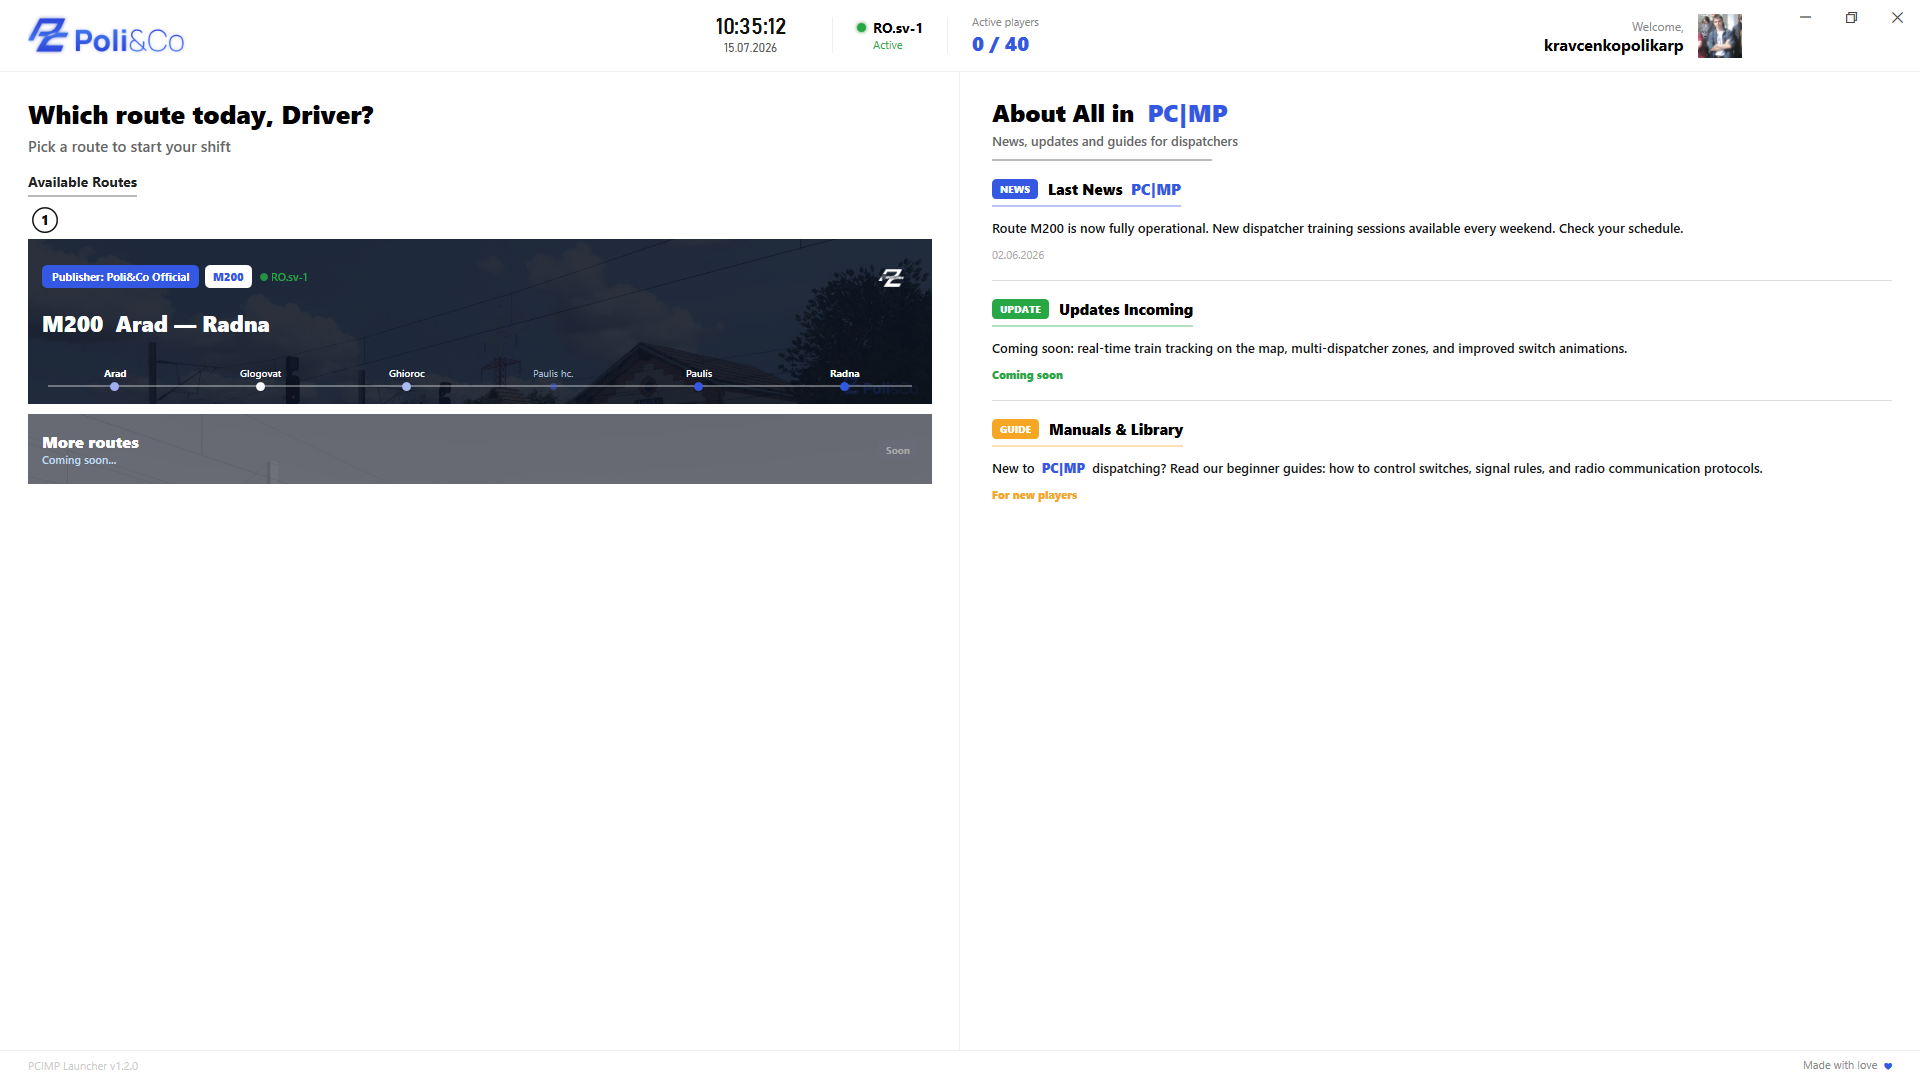Click the PCIMP Launcher v1.2.0 version text

pyautogui.click(x=83, y=1066)
